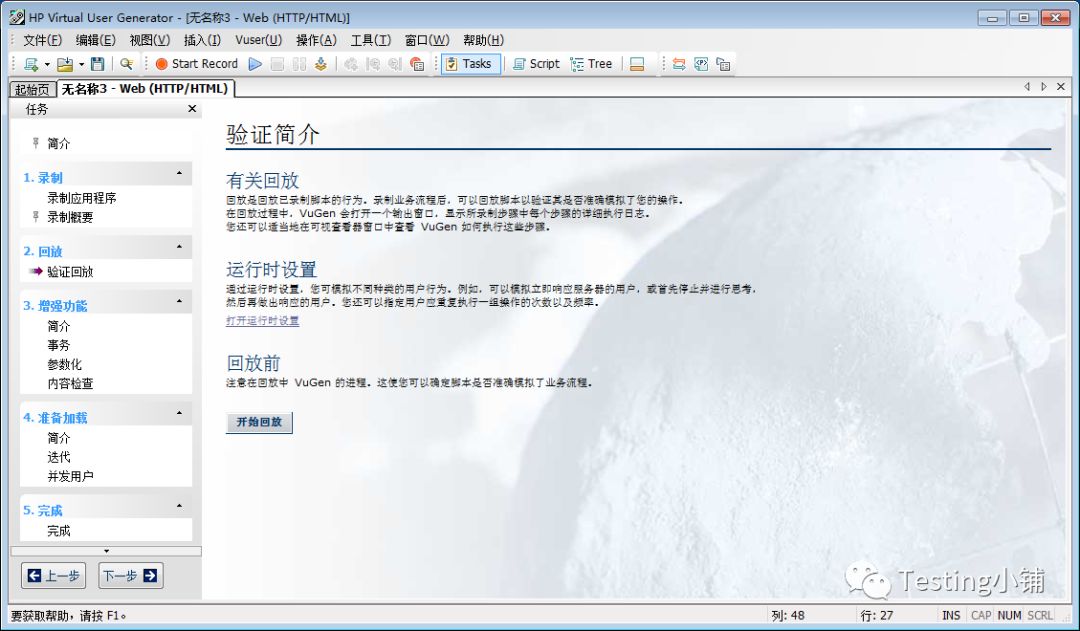Viewport: 1080px width, 631px height.
Task: Click the grey Stop square icon
Action: [x=277, y=64]
